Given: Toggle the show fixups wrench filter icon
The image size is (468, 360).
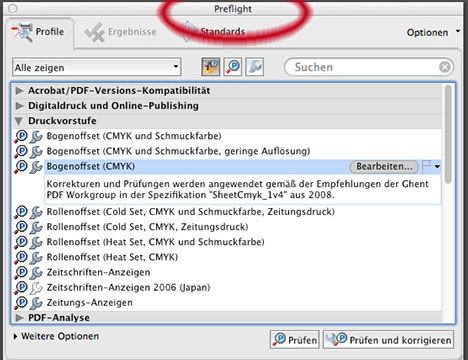Looking at the screenshot, I should tap(255, 67).
